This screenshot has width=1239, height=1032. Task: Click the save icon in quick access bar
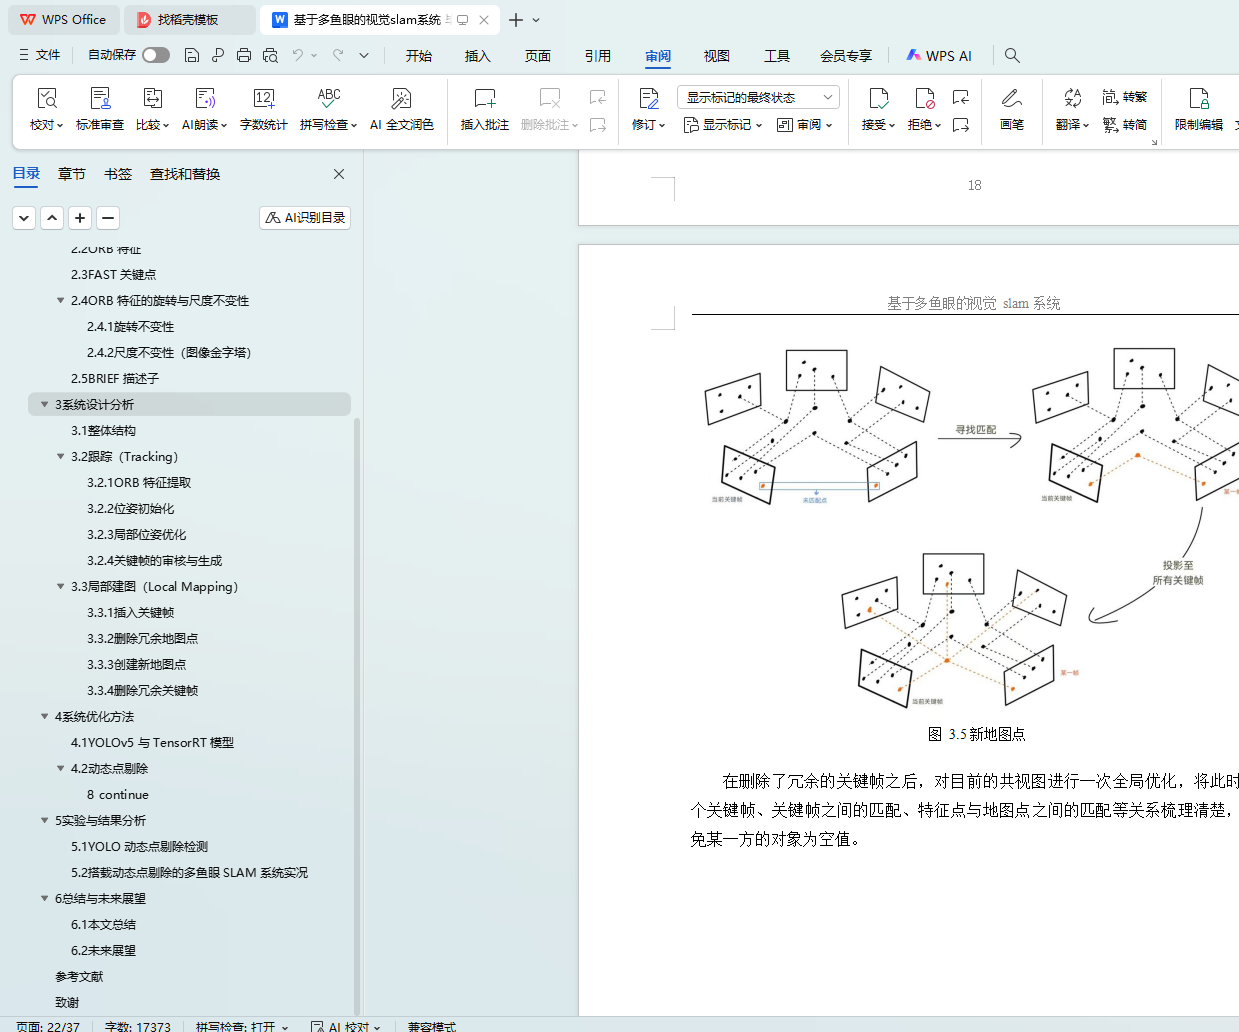(x=192, y=55)
